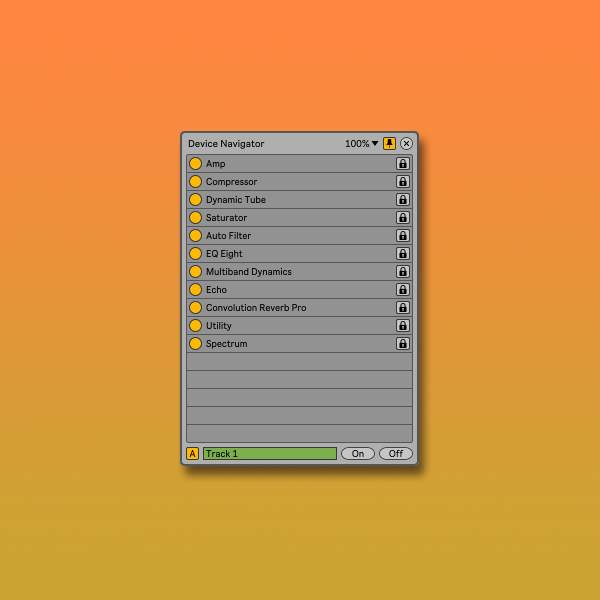
Task: Select the Echo device name
Action: pyautogui.click(x=216, y=290)
